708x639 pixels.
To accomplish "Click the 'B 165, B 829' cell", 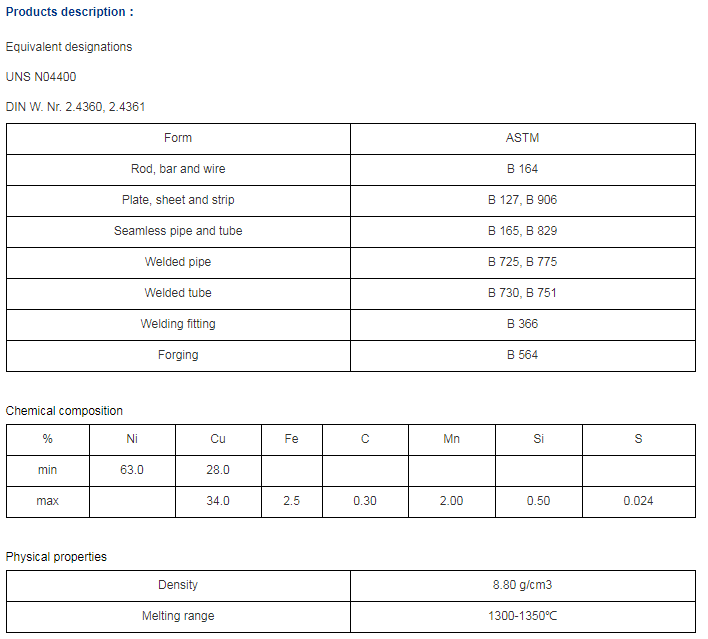I will tap(522, 231).
